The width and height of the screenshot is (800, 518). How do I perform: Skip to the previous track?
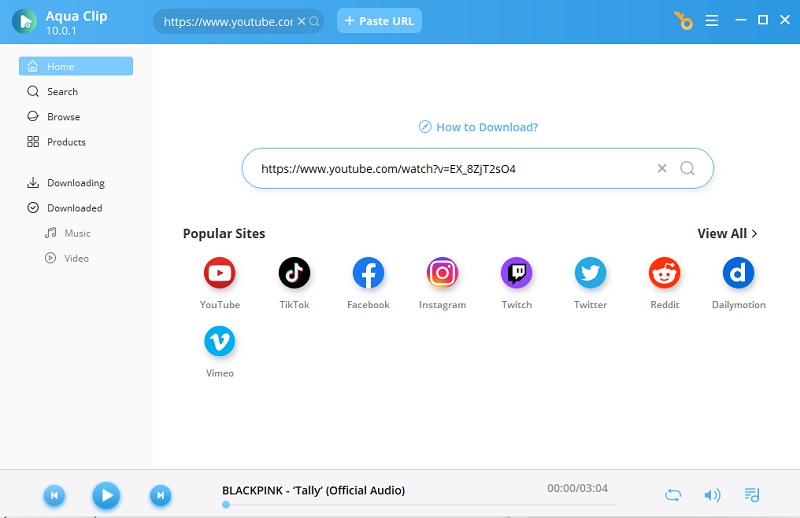coord(54,495)
